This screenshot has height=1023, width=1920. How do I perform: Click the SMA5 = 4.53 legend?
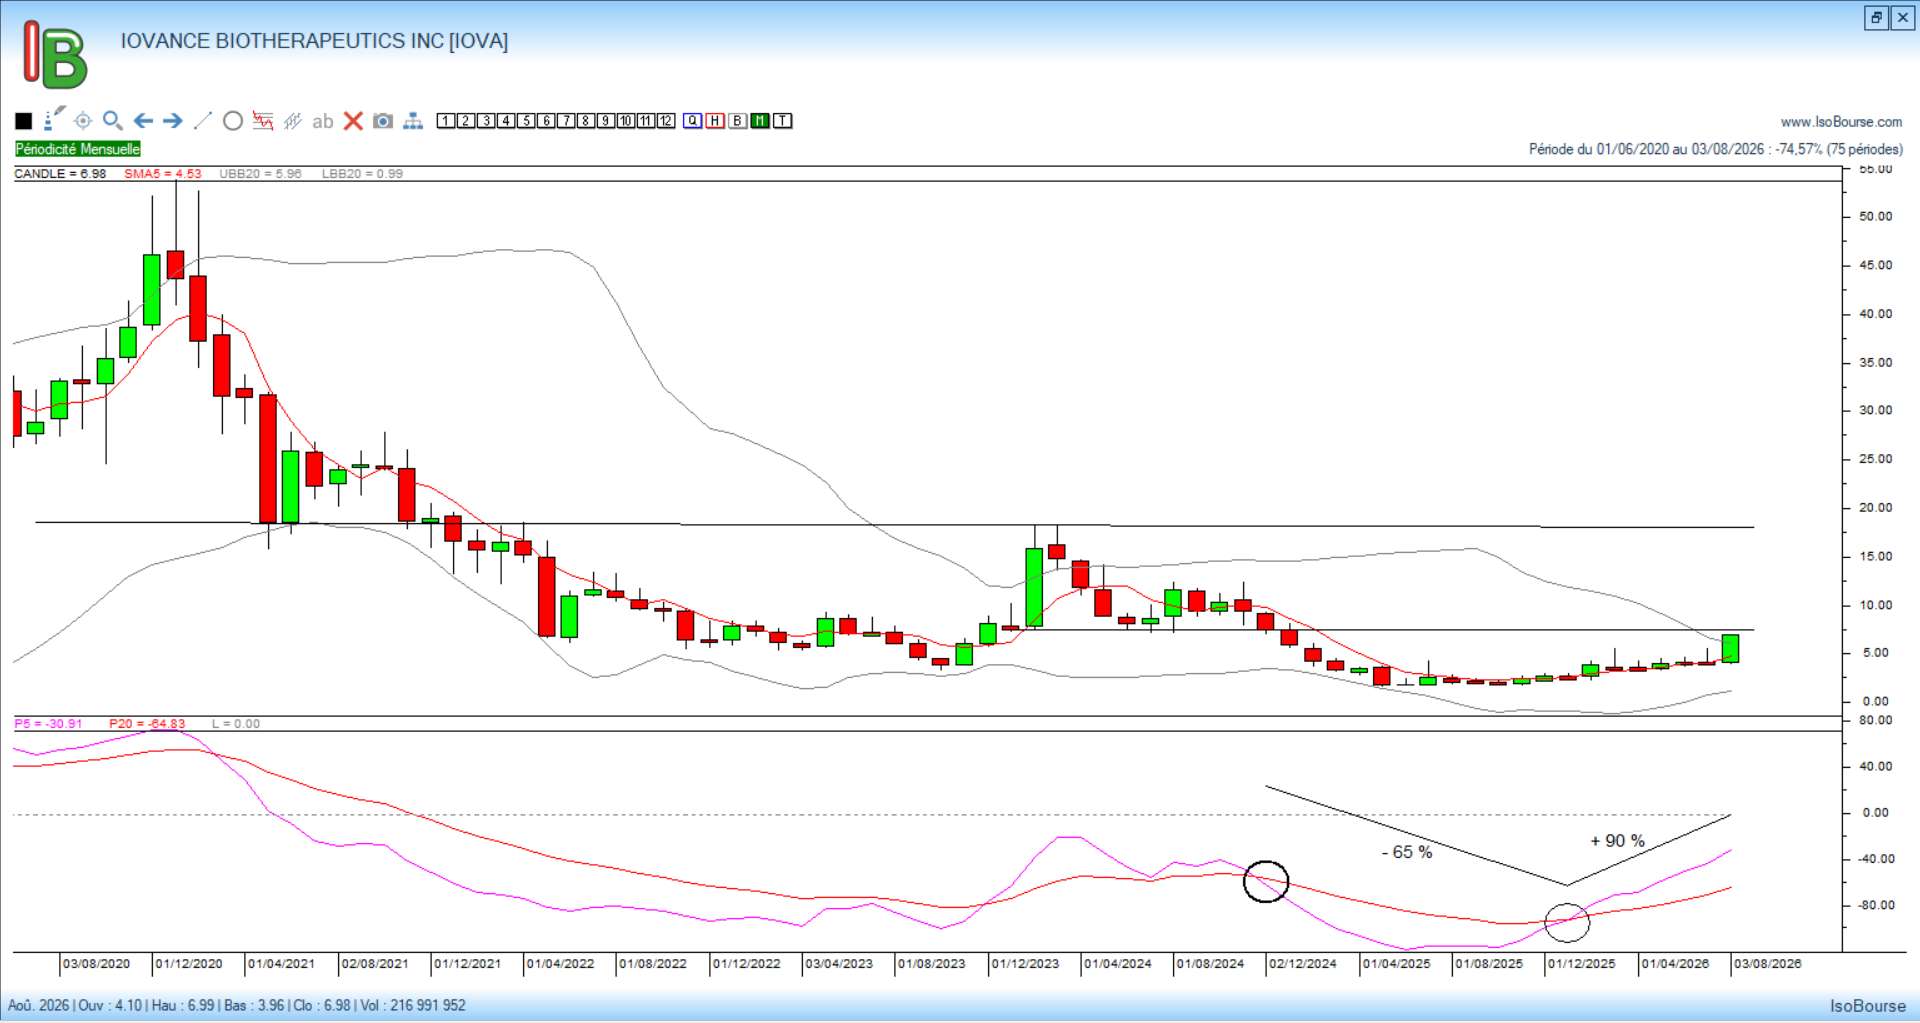pyautogui.click(x=163, y=174)
